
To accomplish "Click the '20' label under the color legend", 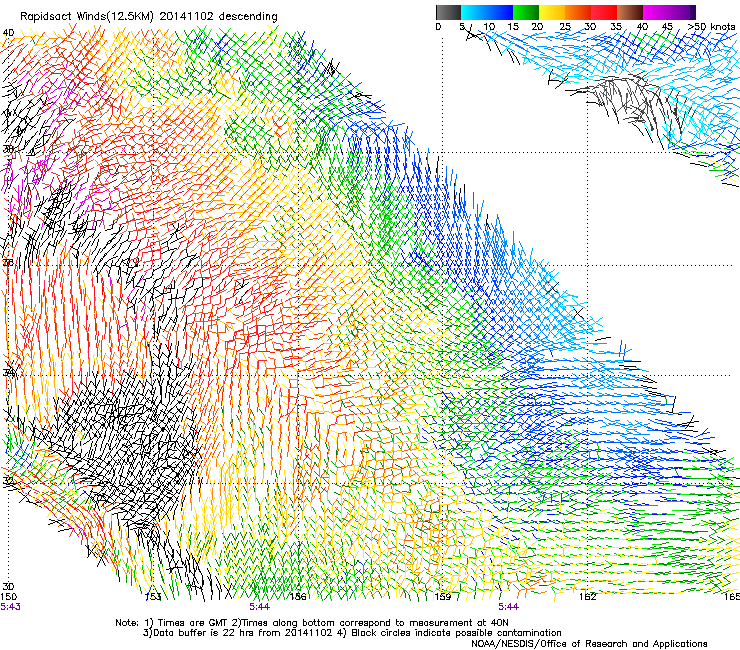I will 537,27.
